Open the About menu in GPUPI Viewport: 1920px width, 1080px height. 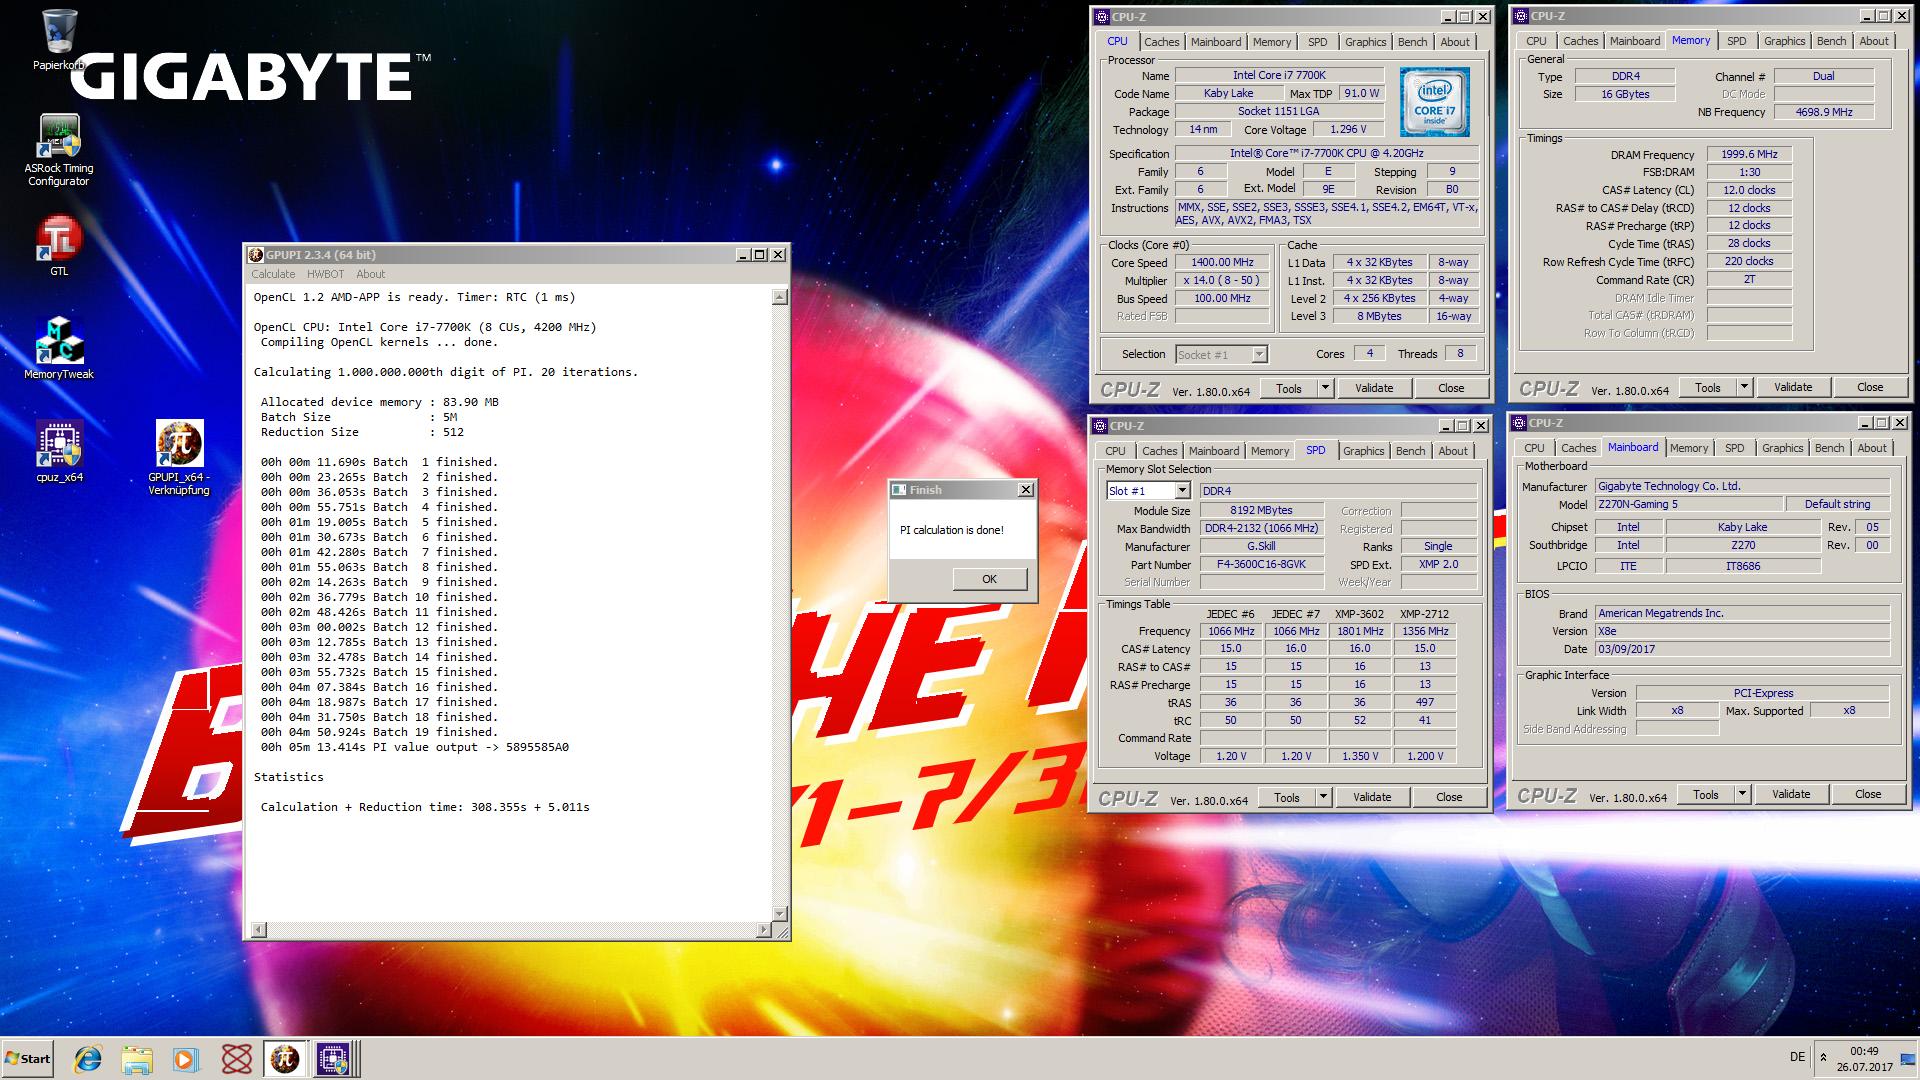[370, 274]
